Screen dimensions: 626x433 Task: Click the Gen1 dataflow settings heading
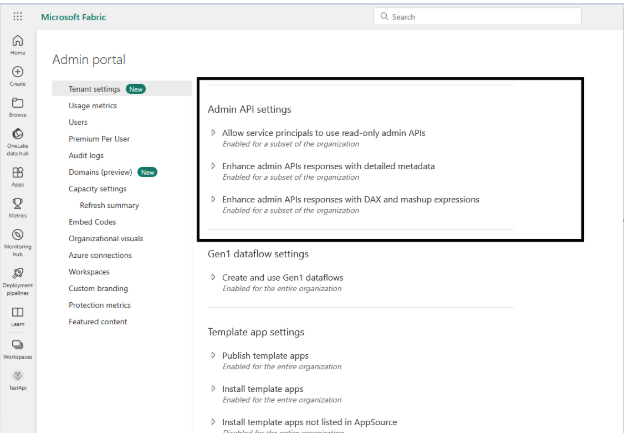pos(258,254)
